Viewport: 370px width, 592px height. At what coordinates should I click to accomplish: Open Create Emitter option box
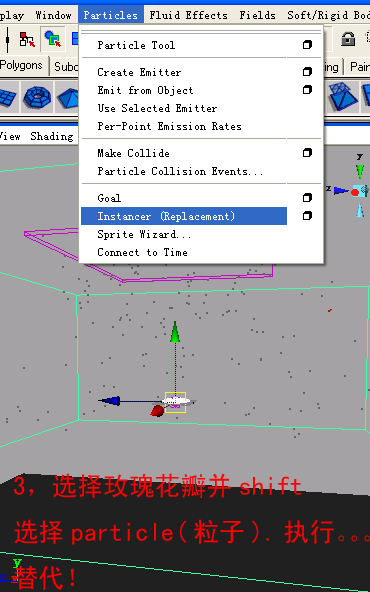(307, 72)
